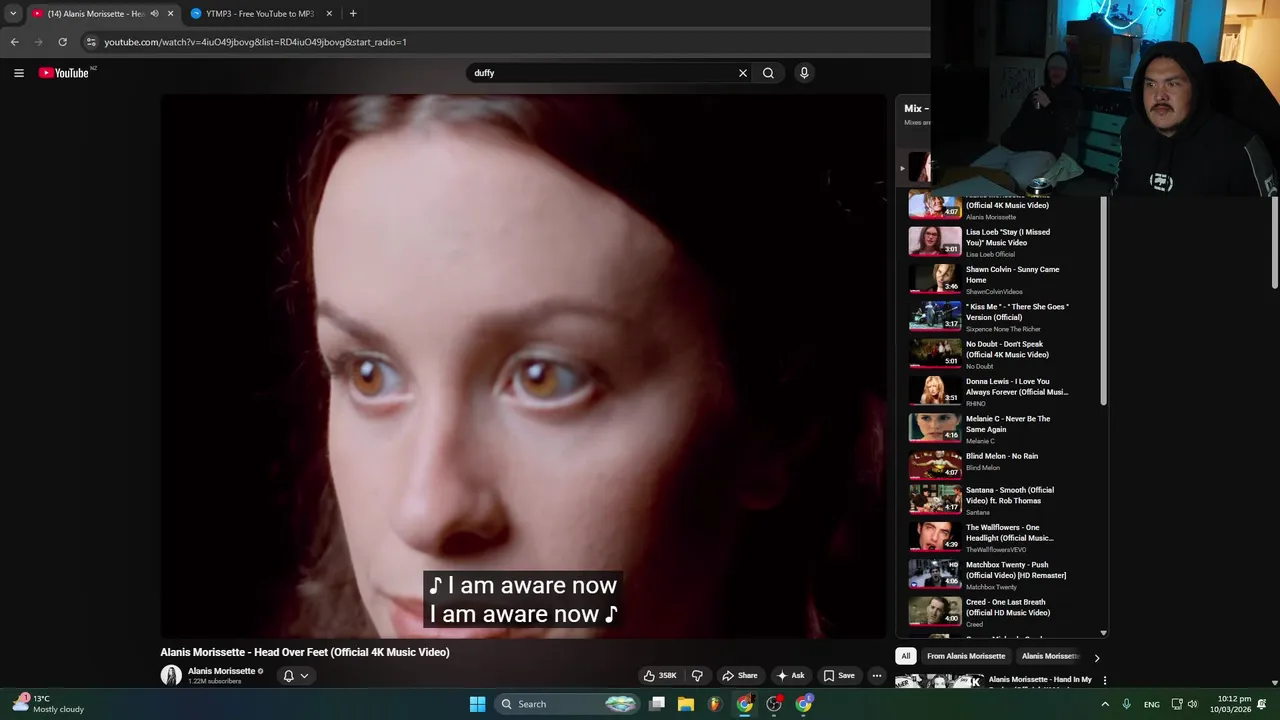1280x720 pixels.
Task: Open the three-dot more actions menu
Action: [x=877, y=676]
